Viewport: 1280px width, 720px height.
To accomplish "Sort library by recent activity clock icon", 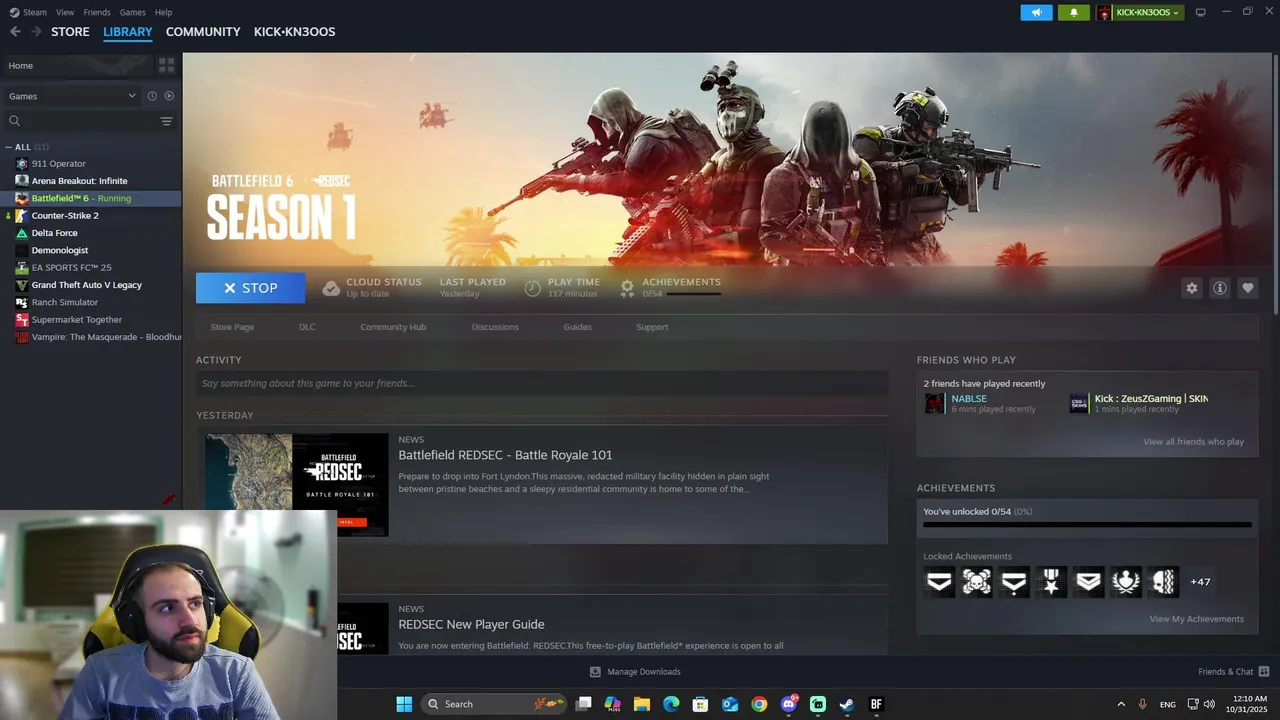I will [152, 96].
